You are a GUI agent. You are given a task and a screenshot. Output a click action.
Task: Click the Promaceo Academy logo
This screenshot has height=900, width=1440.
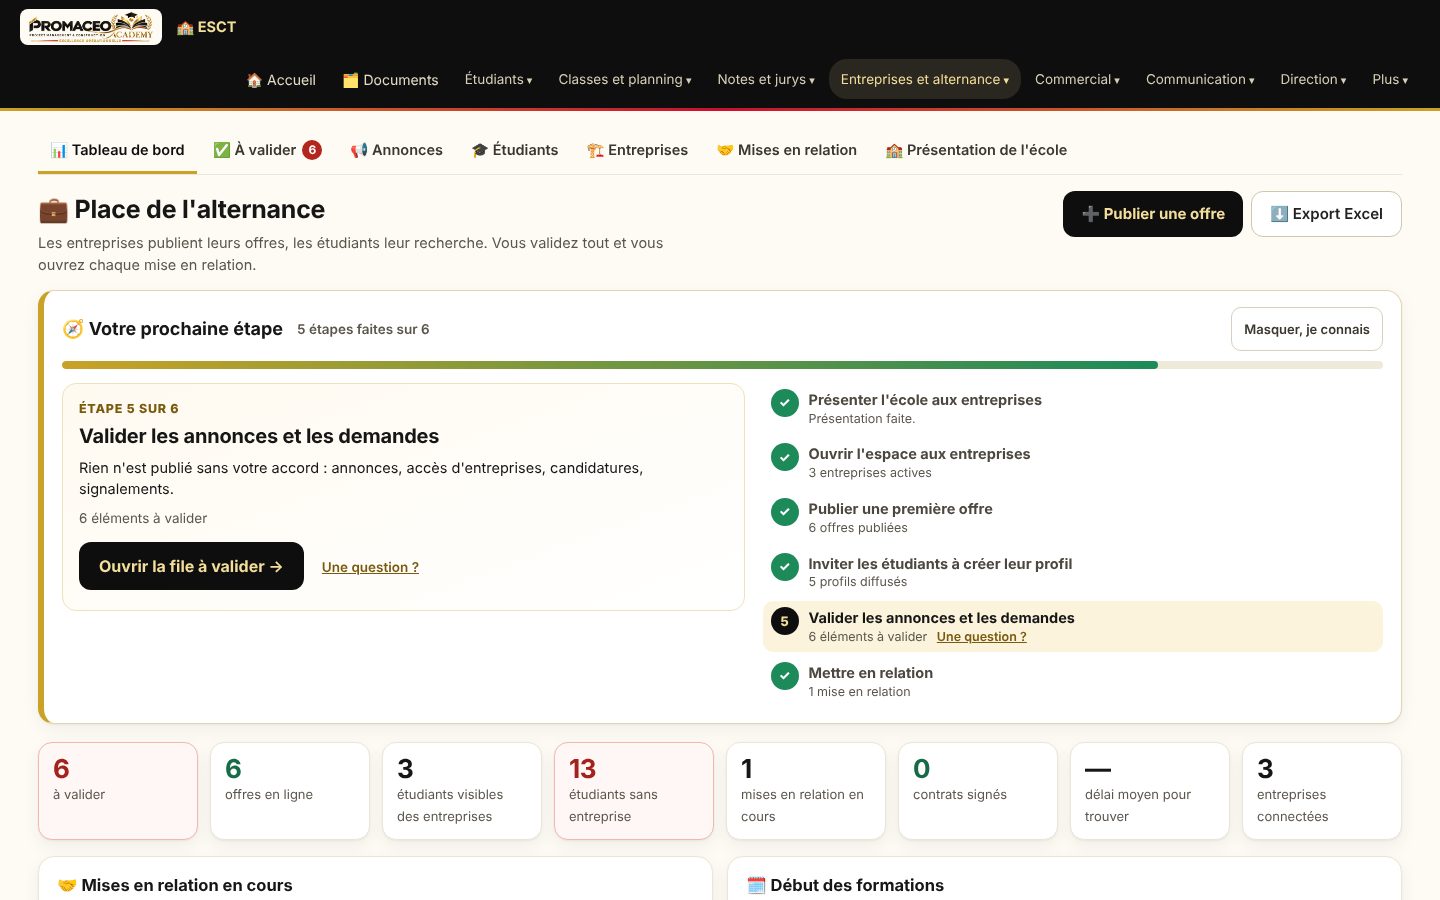[91, 27]
